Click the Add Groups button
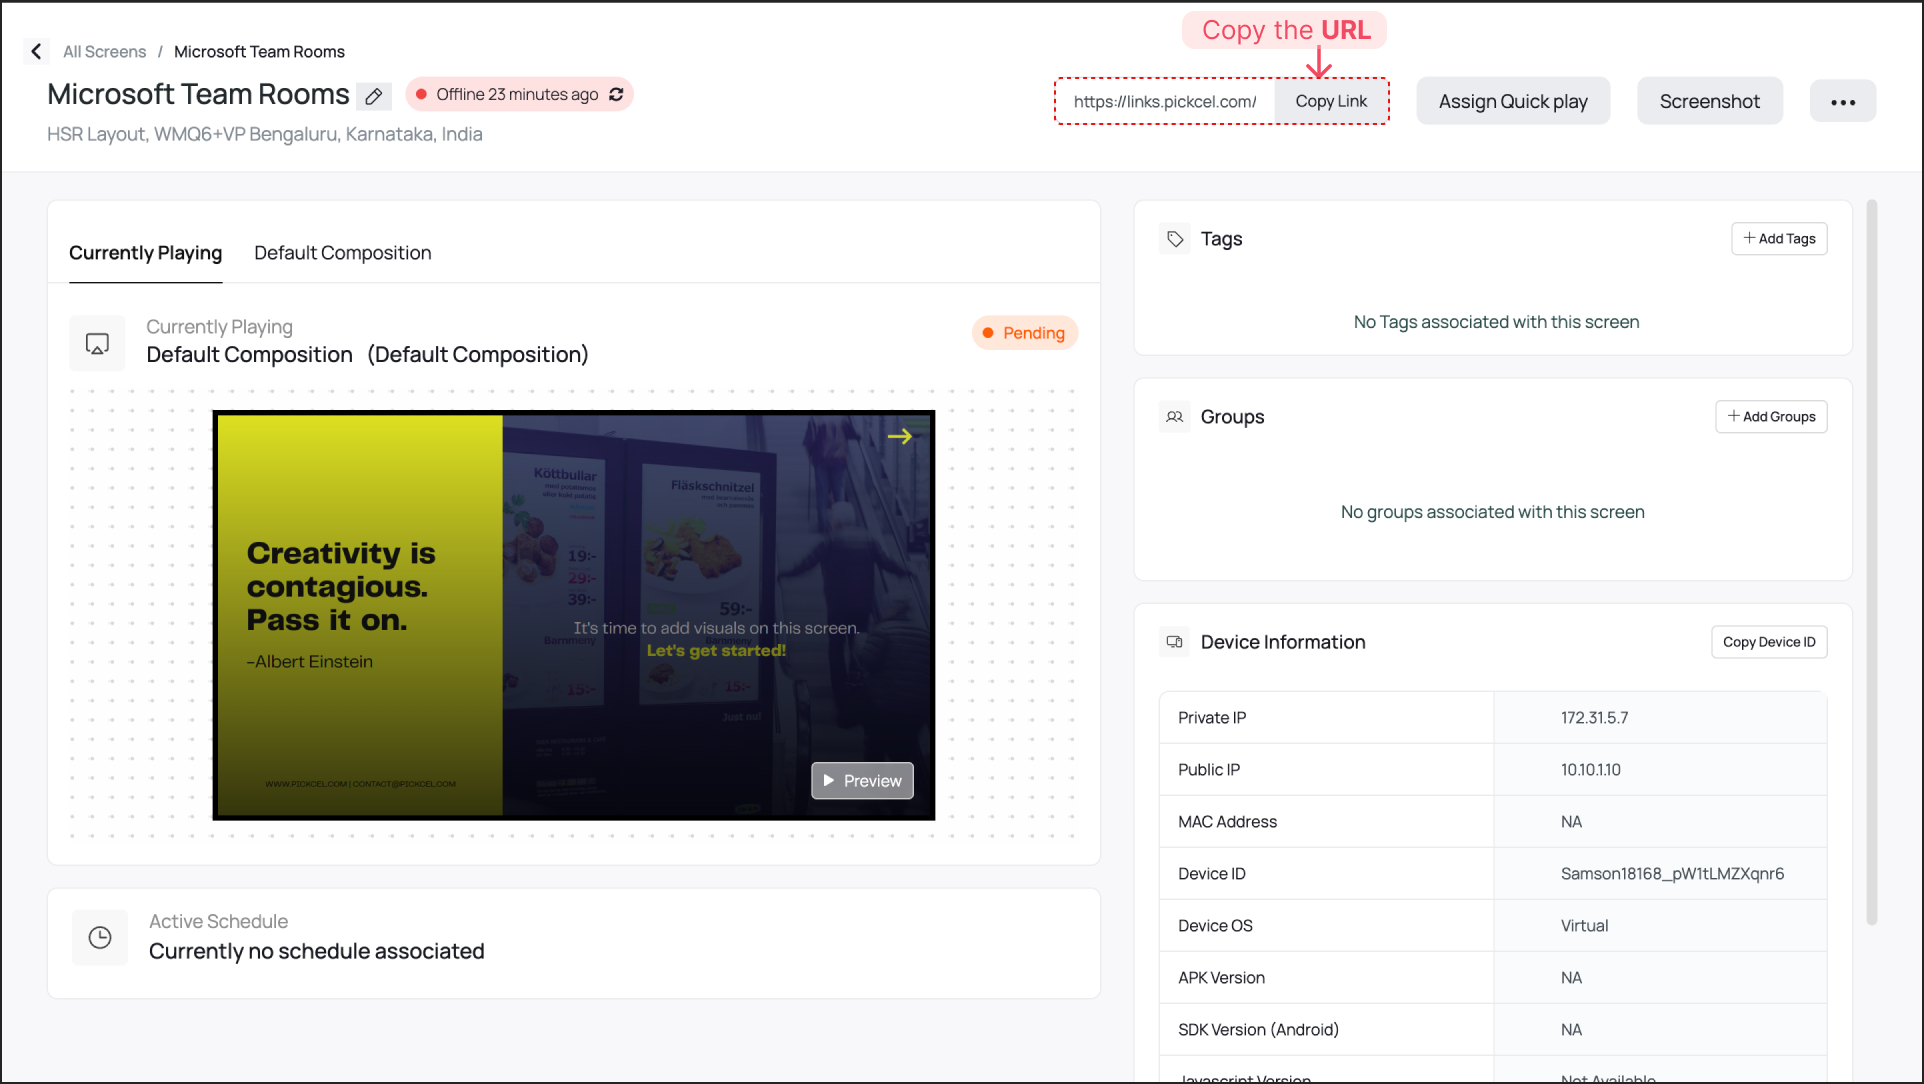The height and width of the screenshot is (1084, 1924). coord(1770,417)
